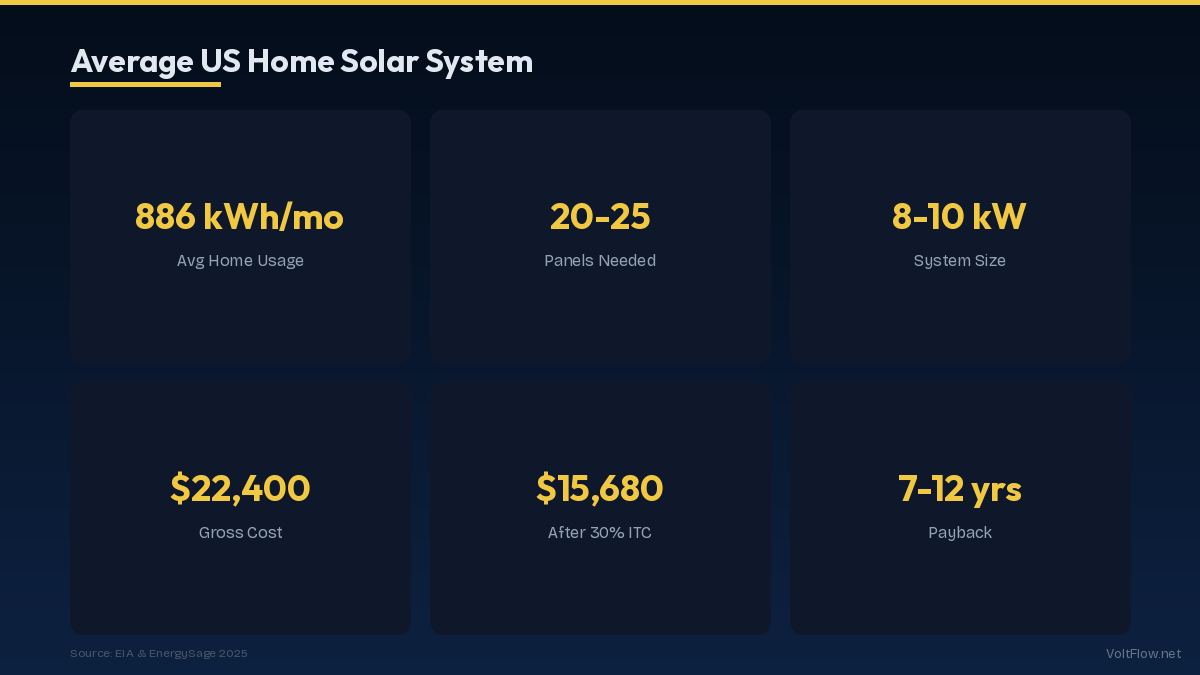Select the whole Avg Home Usage stat card

(x=240, y=320)
